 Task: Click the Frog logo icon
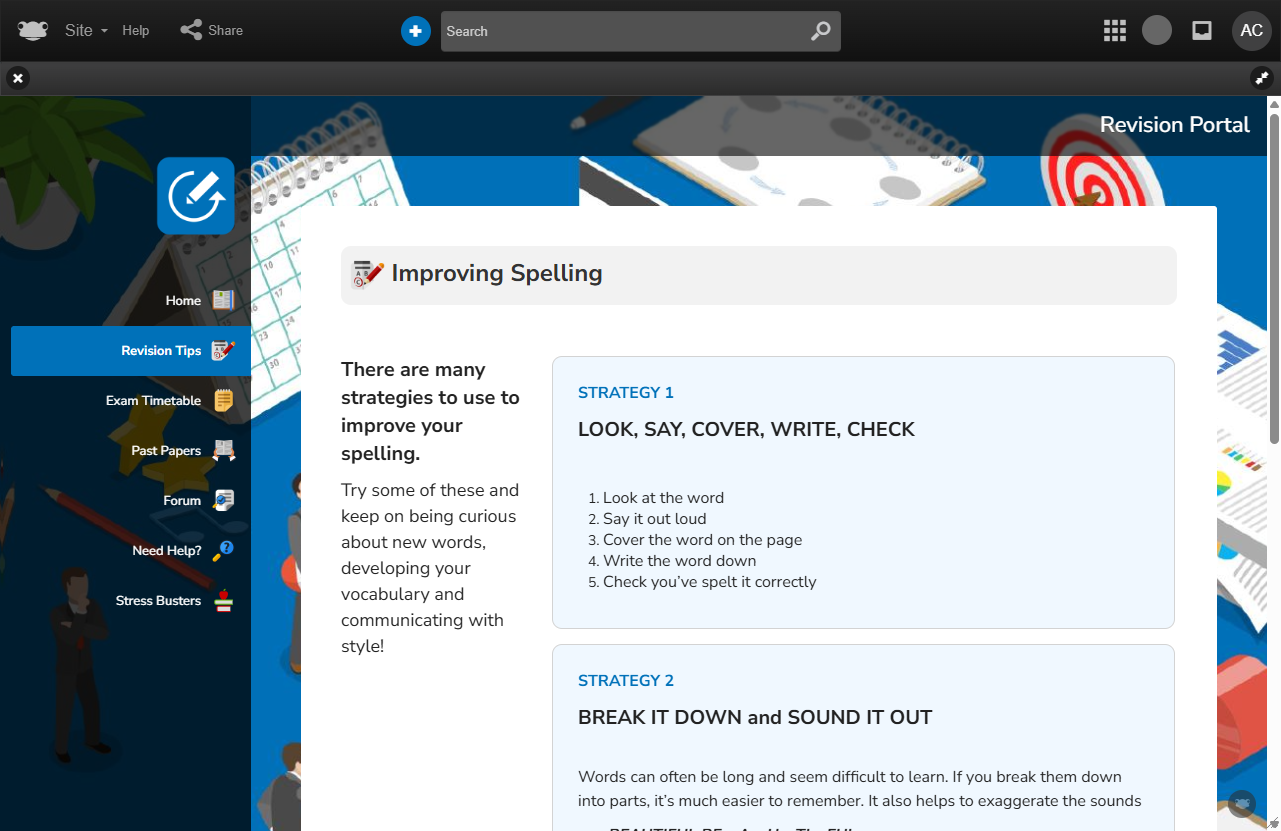33,30
